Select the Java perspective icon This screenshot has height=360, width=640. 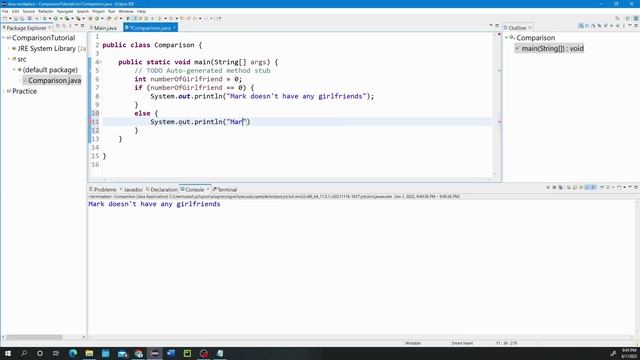coord(636,18)
